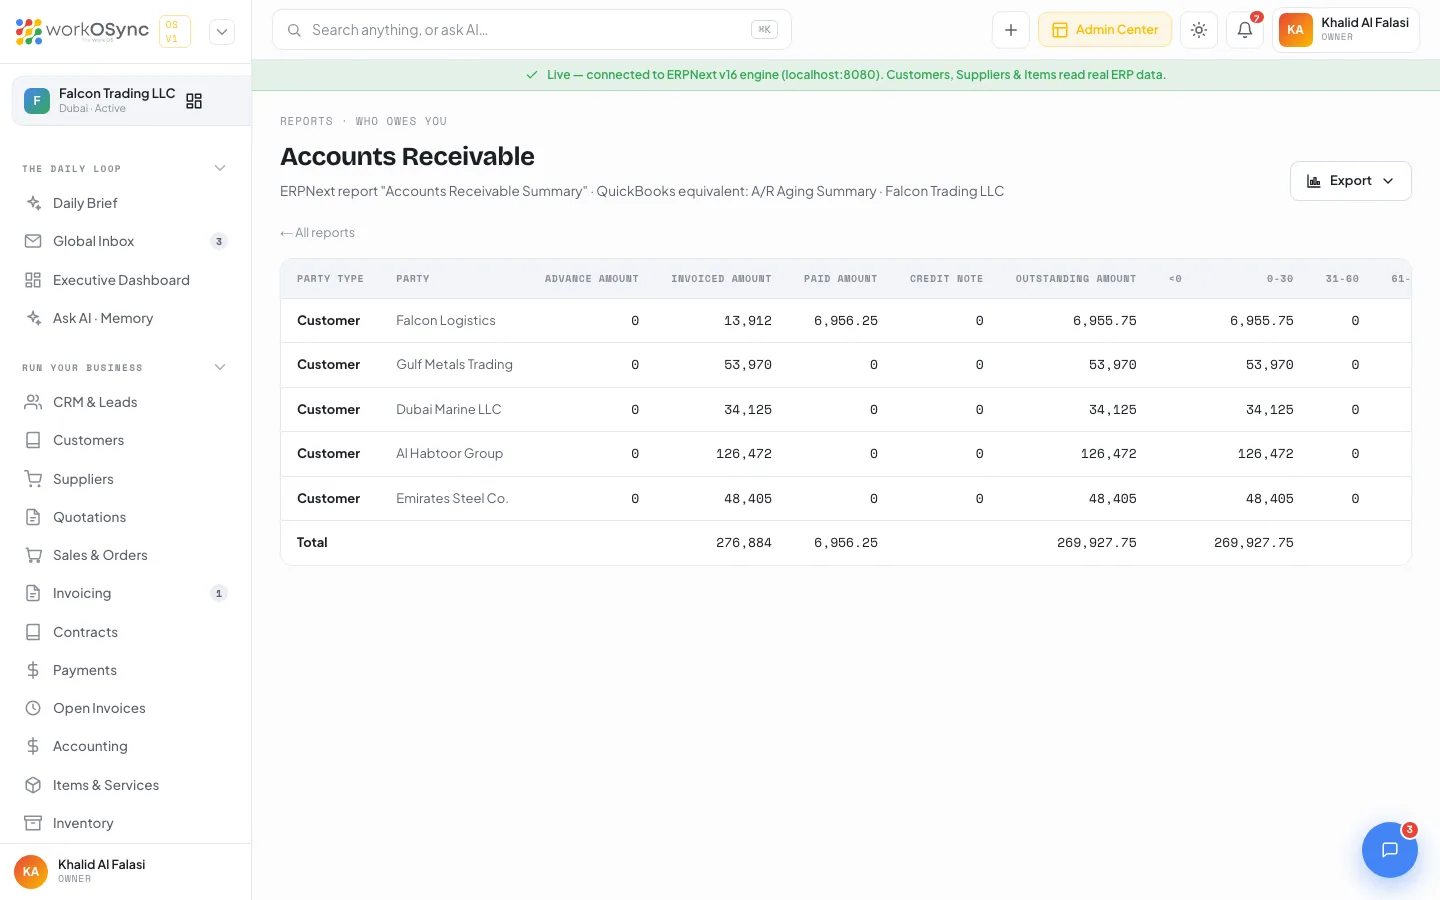Open the chat bubble widget

point(1389,850)
